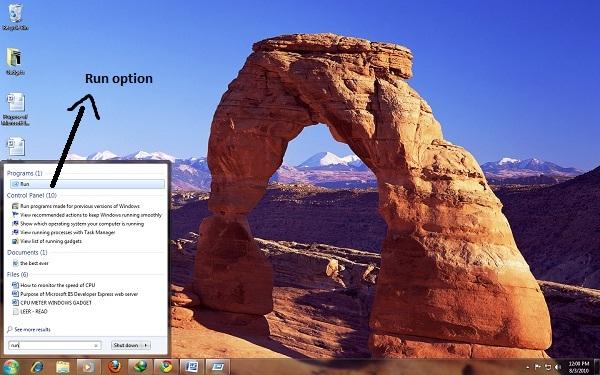Viewport: 600px width, 375px height.
Task: Click the 'See more results' link
Action: click(32, 329)
